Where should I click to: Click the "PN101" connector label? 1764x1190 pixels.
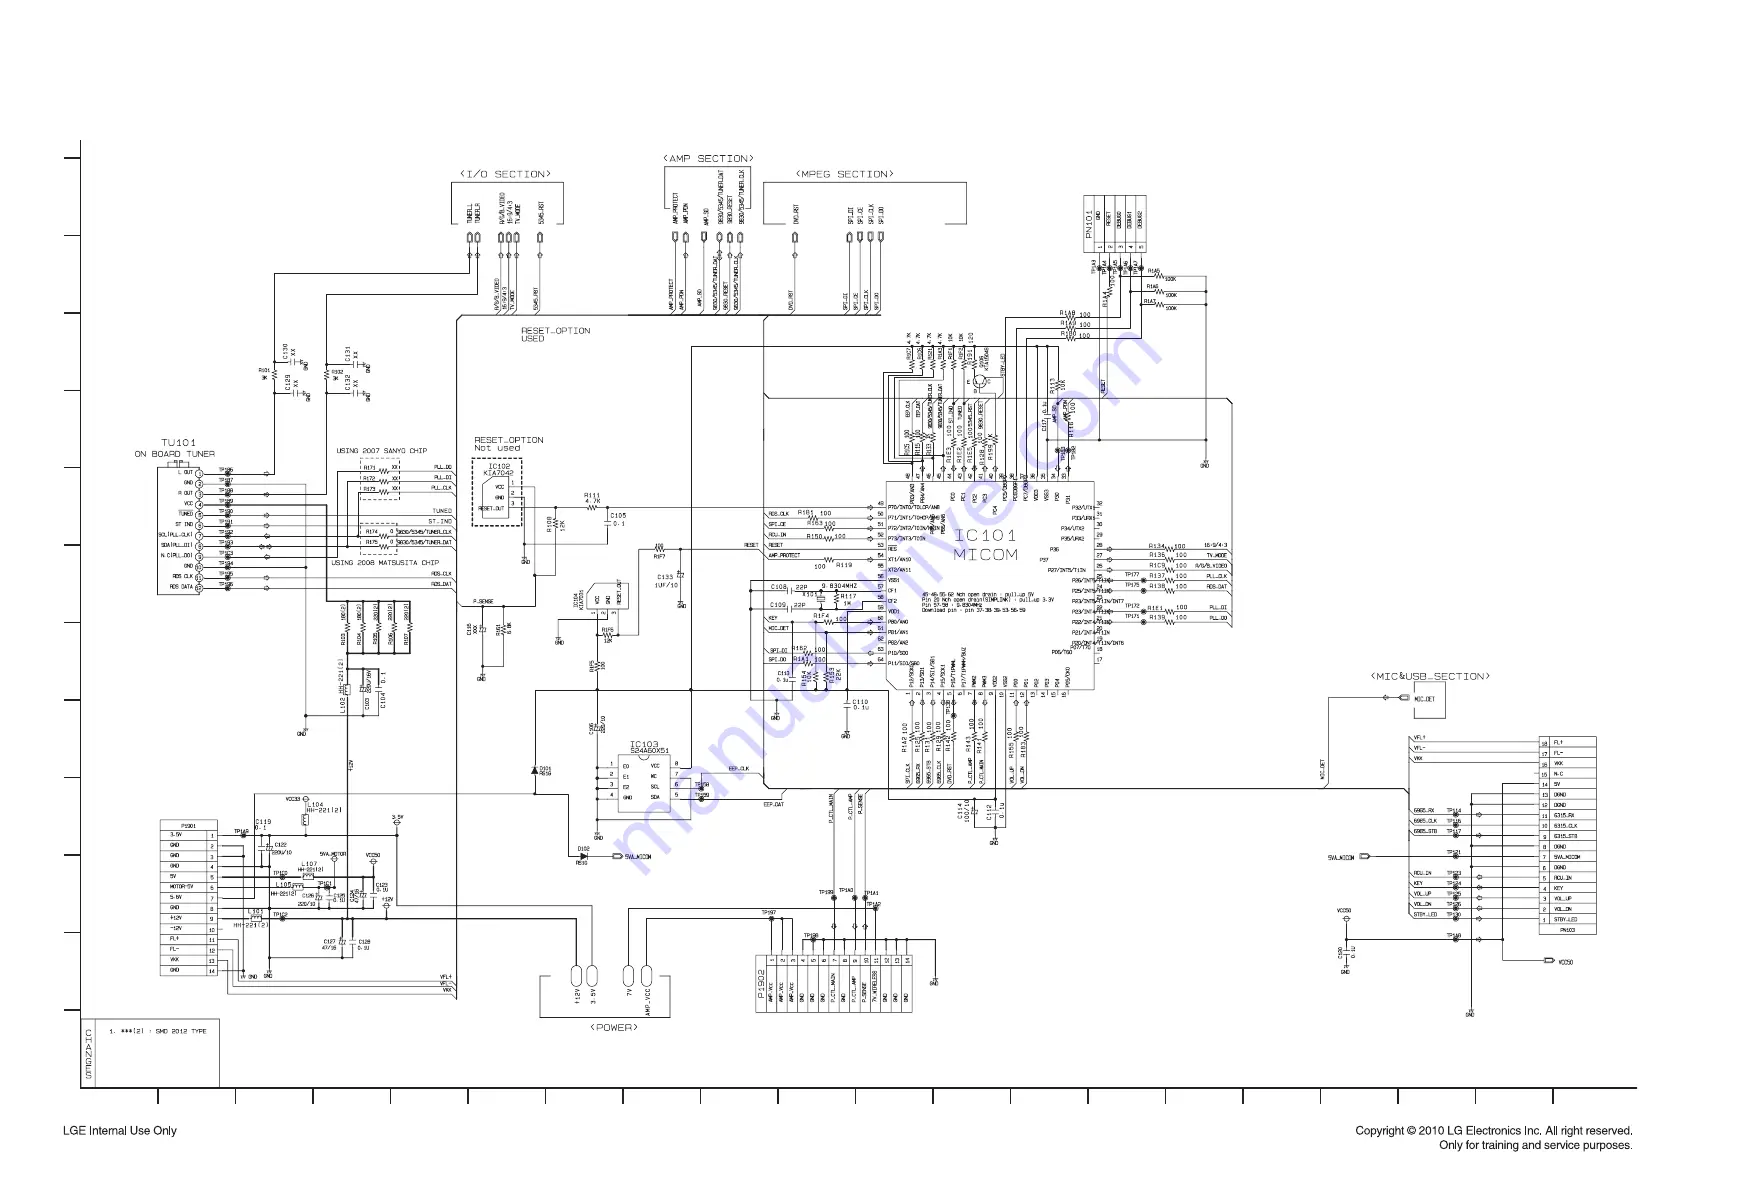click(1089, 224)
